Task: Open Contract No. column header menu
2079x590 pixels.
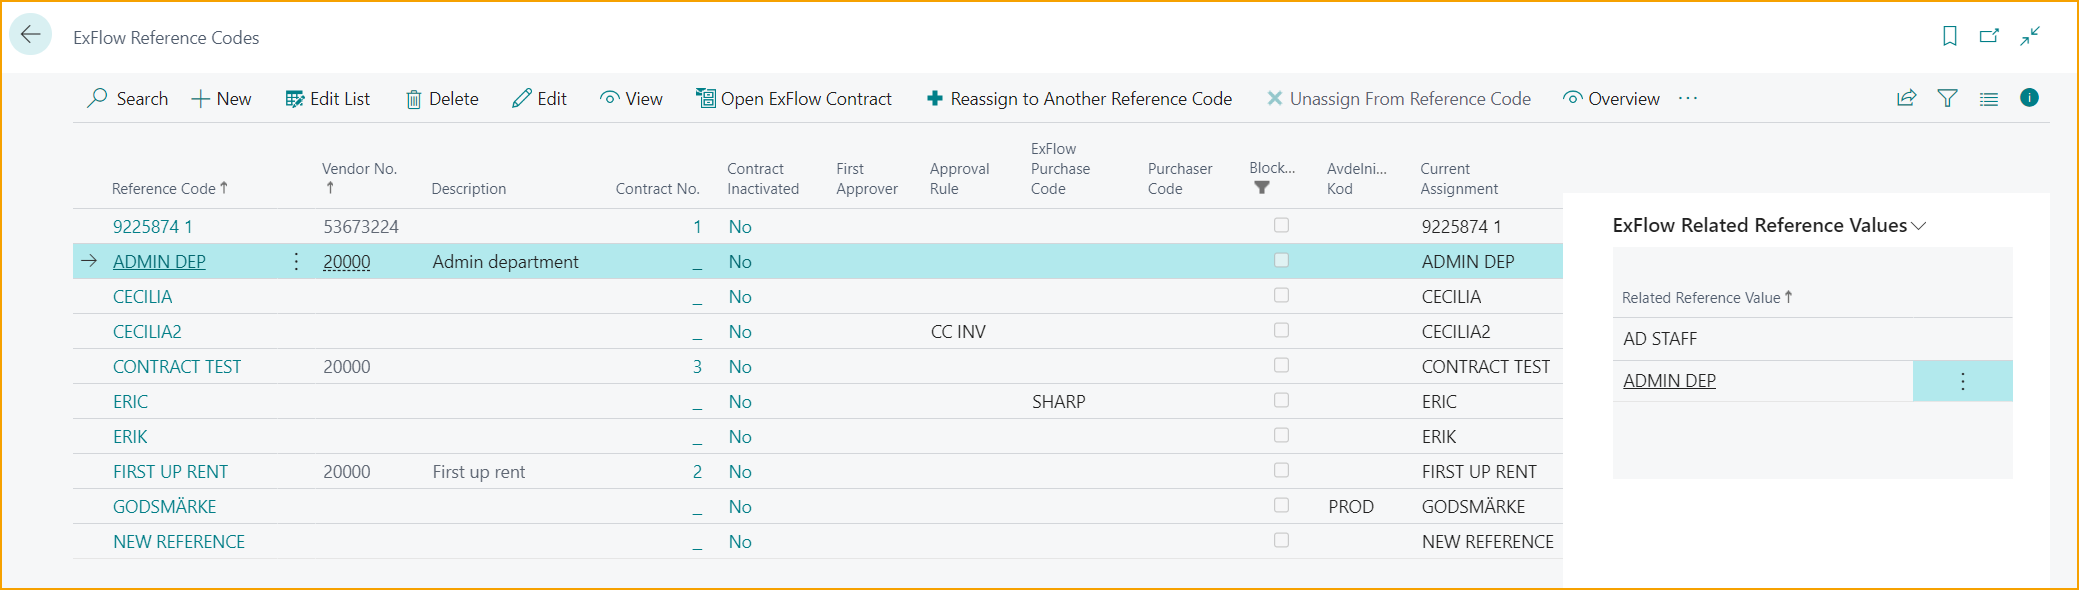Action: 657,188
